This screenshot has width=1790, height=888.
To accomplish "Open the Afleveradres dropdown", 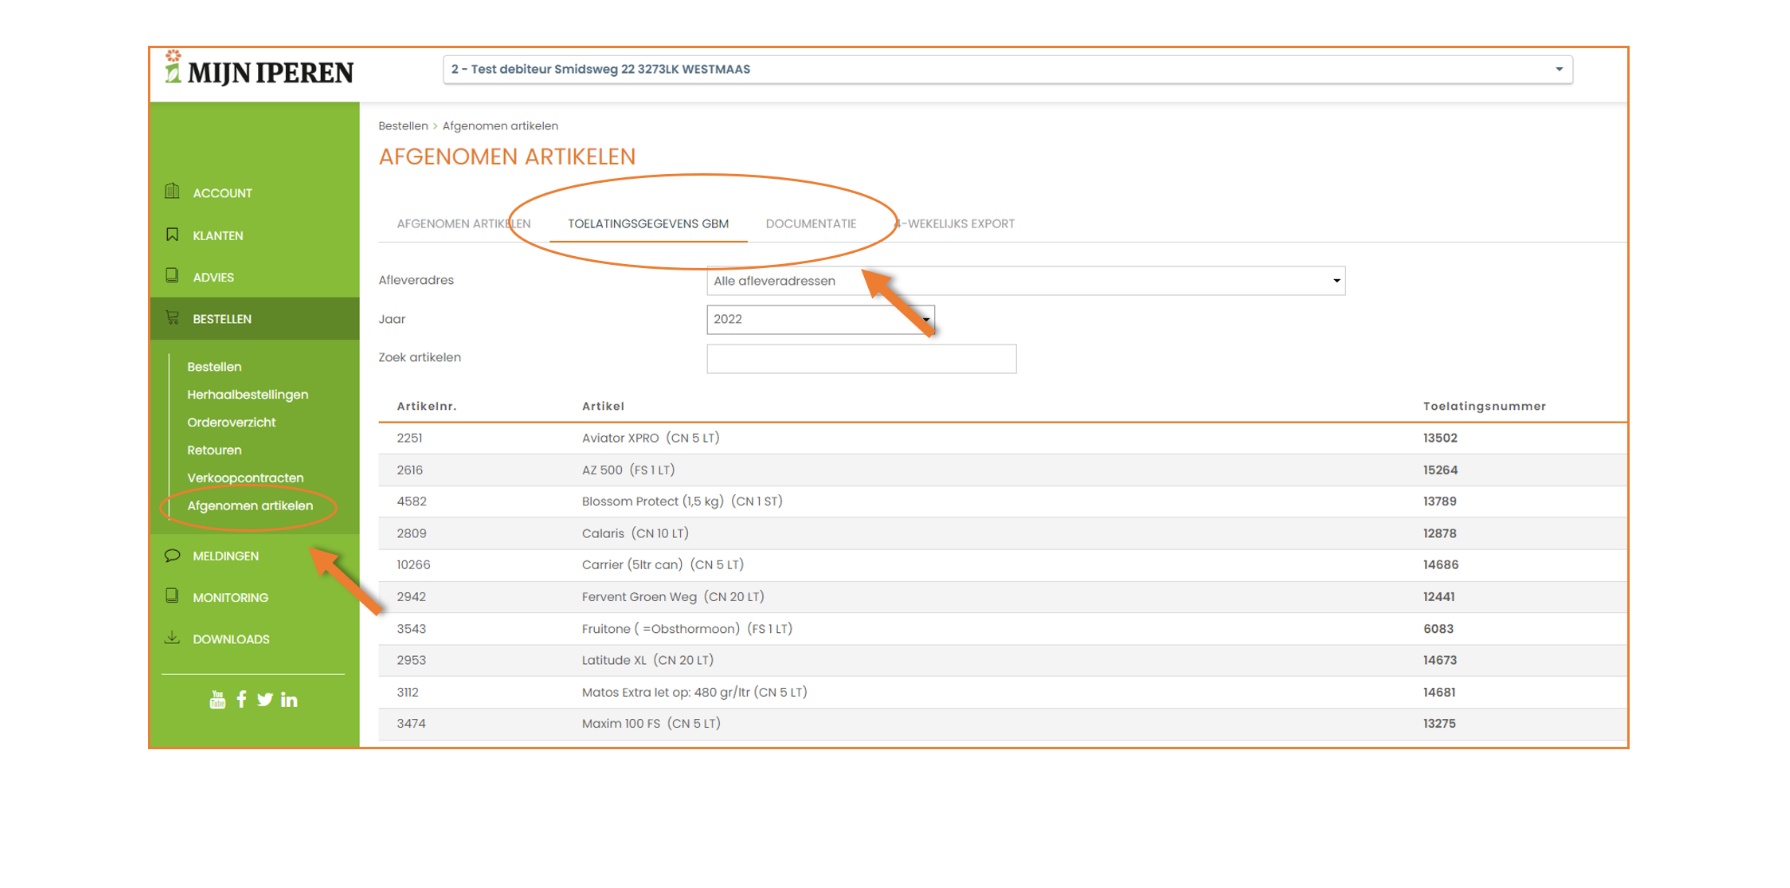I will coord(1025,281).
